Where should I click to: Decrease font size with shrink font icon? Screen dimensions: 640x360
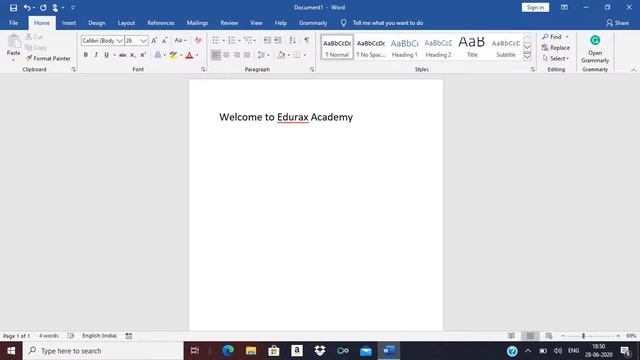[164, 40]
